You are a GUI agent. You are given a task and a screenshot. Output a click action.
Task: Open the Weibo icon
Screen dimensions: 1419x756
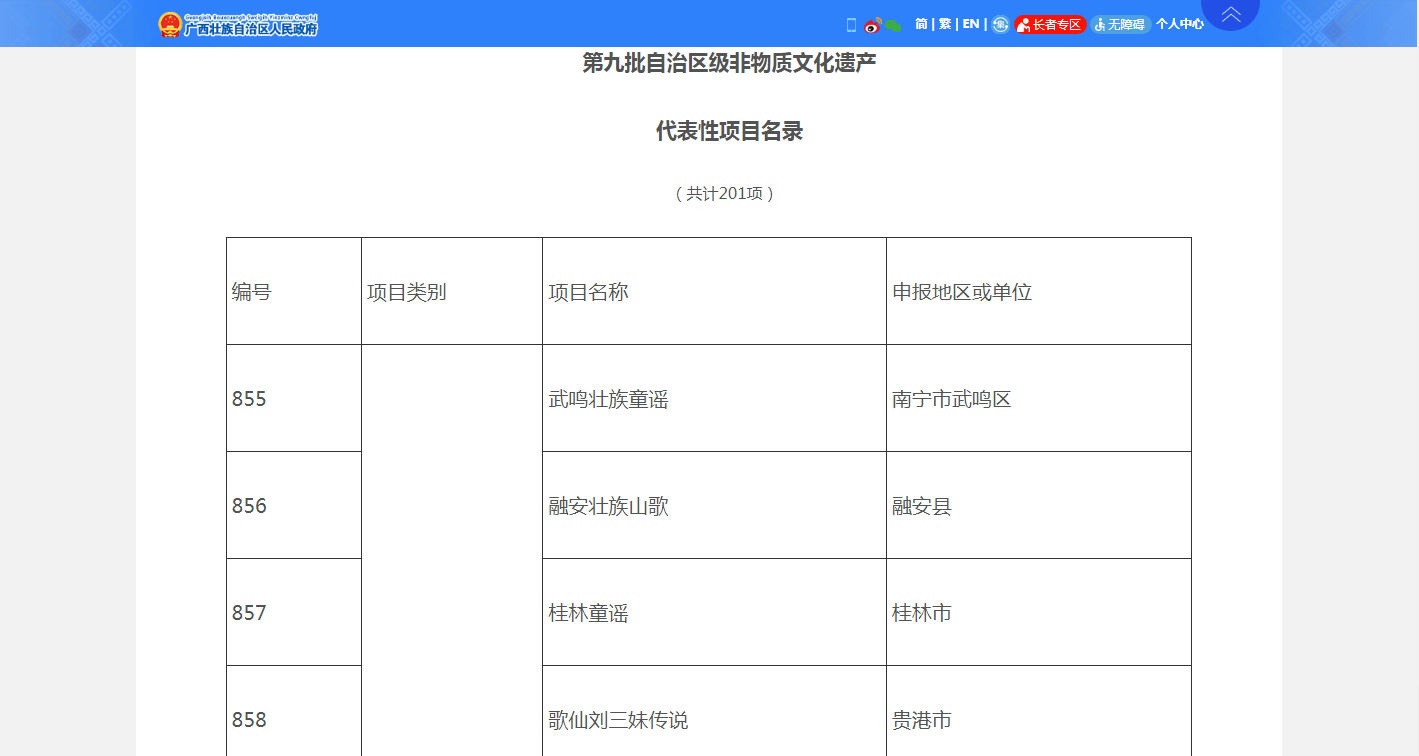(873, 25)
